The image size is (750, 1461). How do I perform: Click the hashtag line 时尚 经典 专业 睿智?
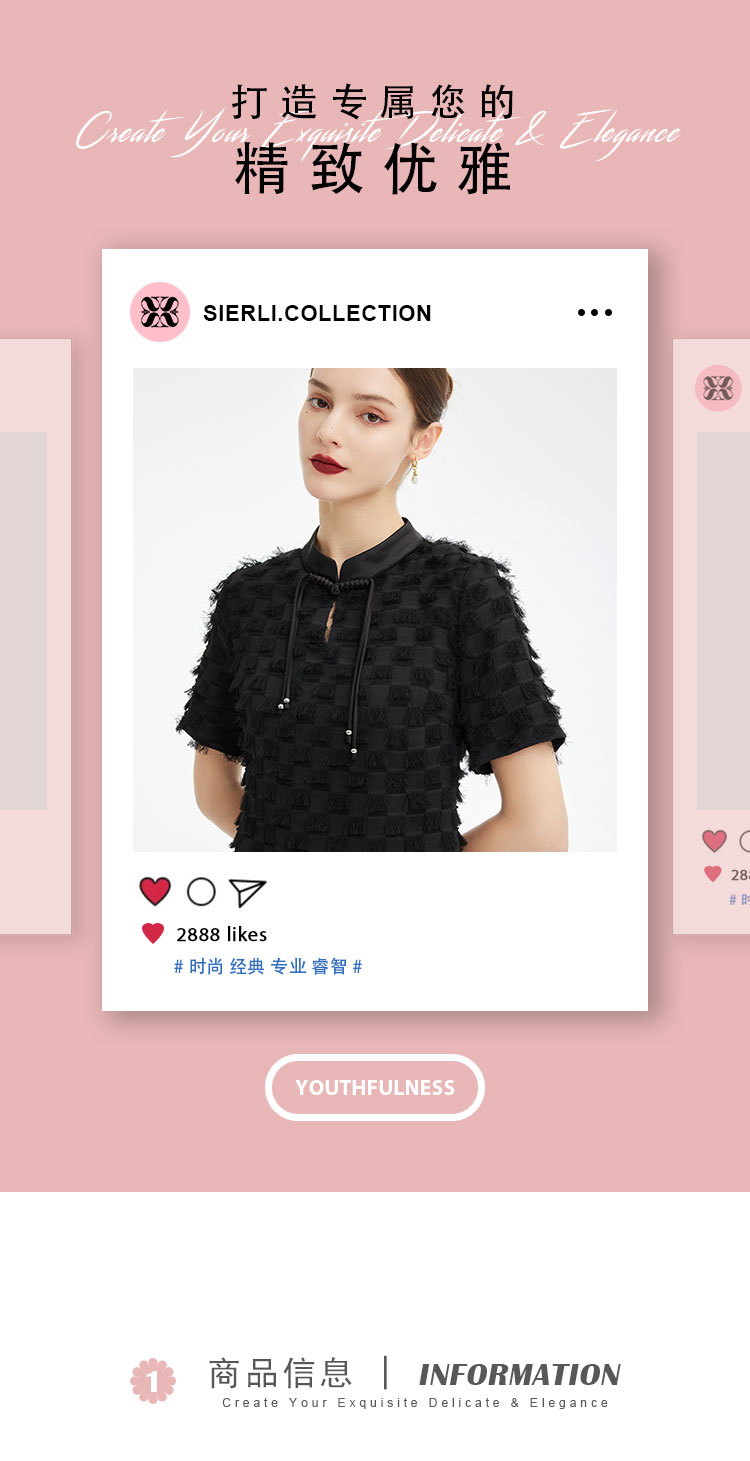[x=268, y=967]
